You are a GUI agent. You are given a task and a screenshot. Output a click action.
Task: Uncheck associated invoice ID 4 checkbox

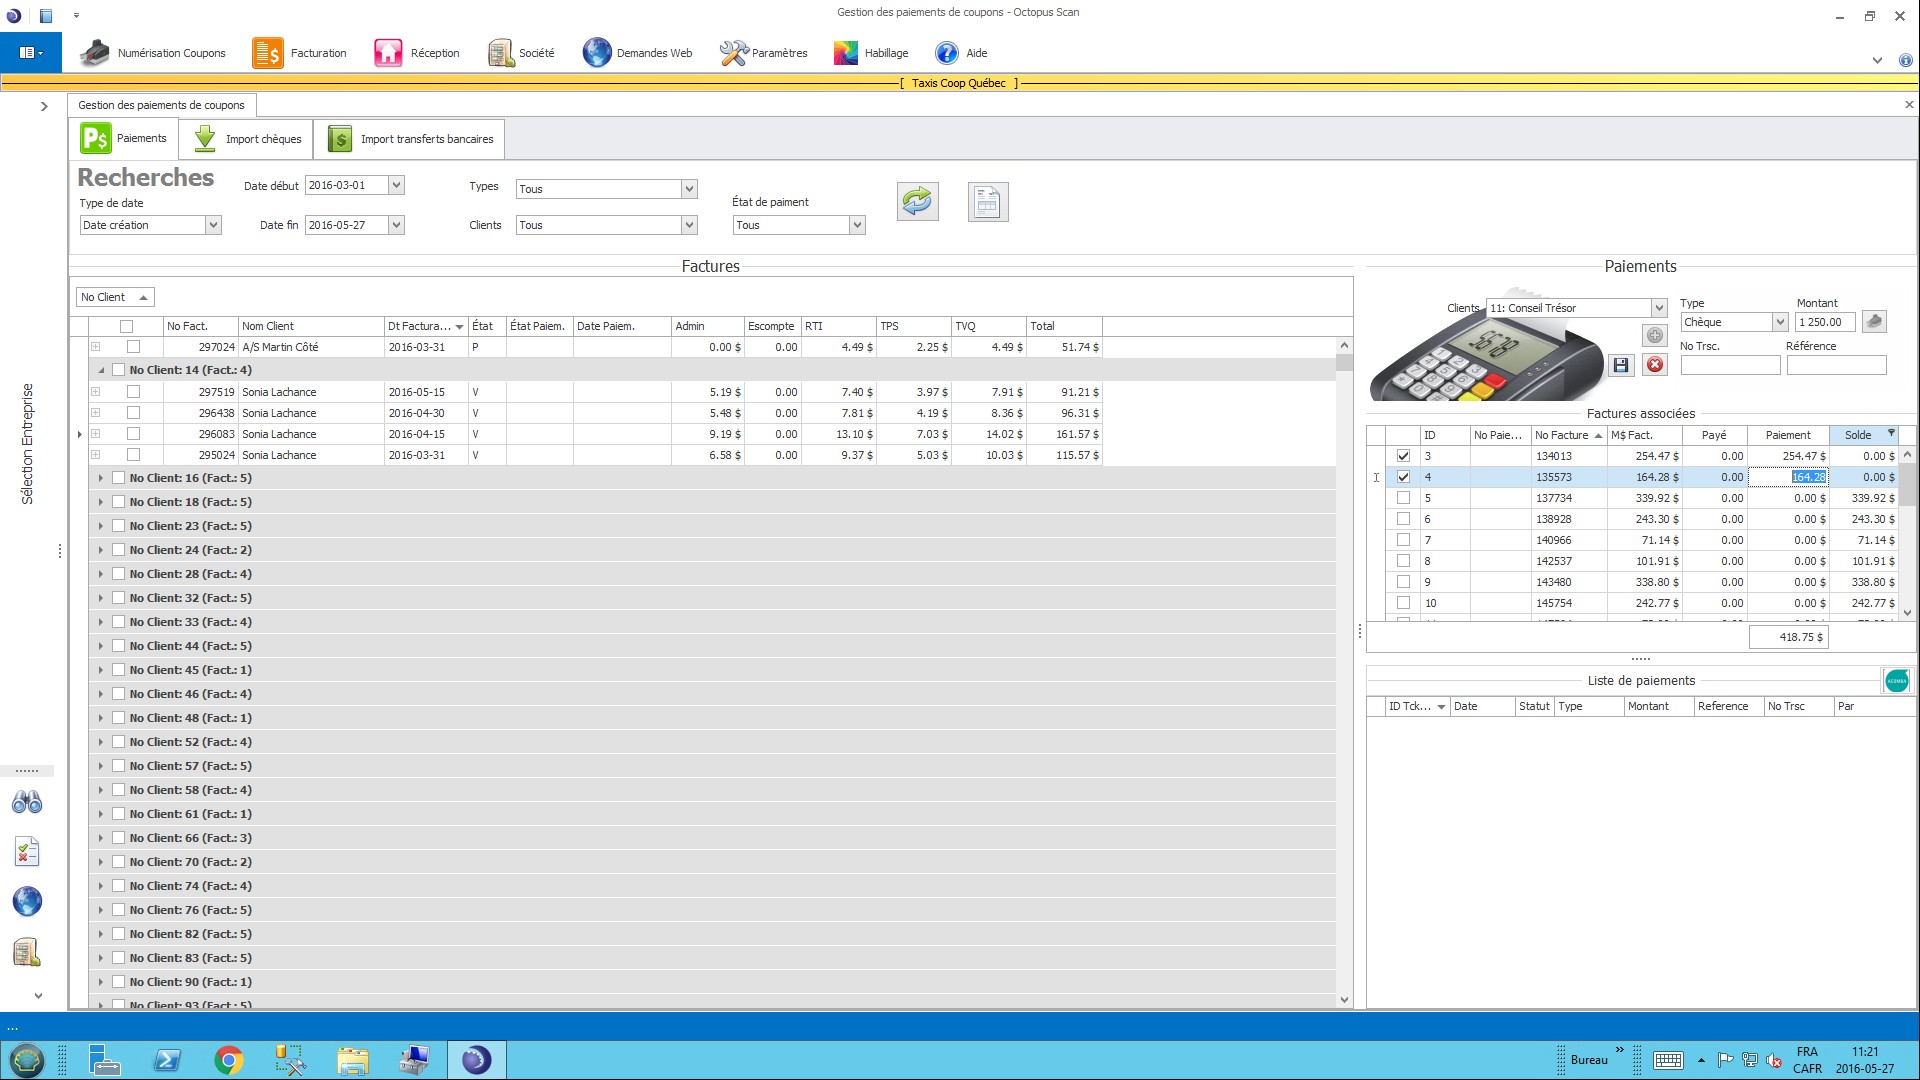coord(1403,477)
